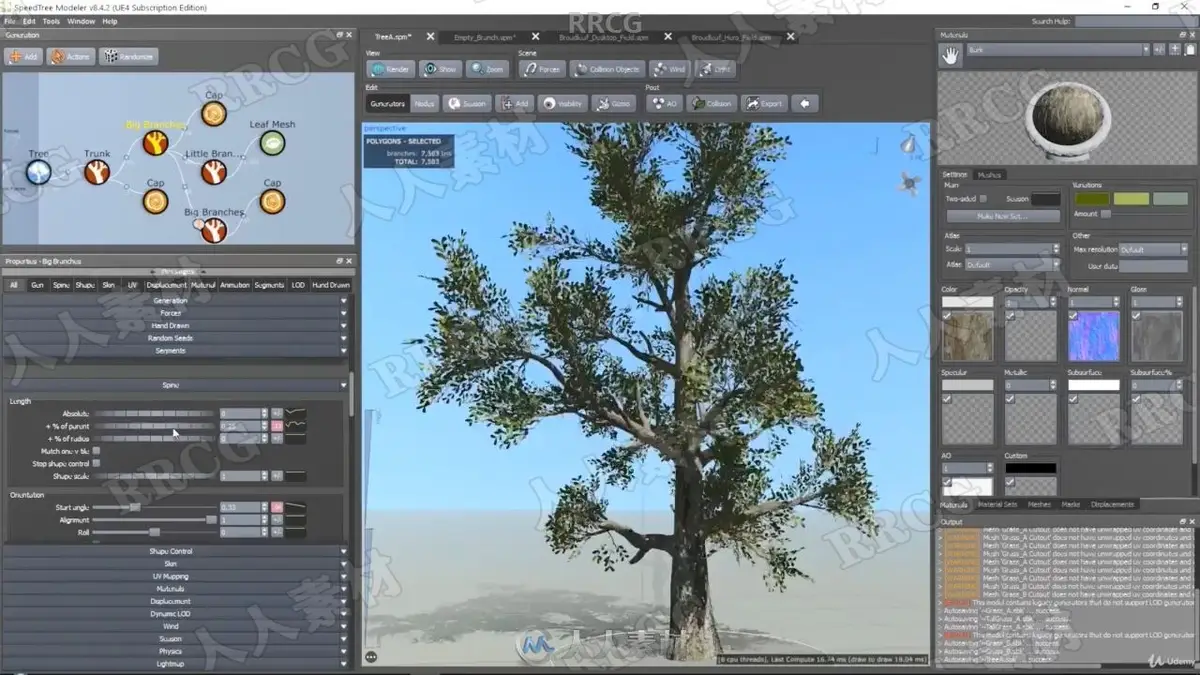Toggle Stop shape control checkbox
1200x675 pixels.
point(96,463)
